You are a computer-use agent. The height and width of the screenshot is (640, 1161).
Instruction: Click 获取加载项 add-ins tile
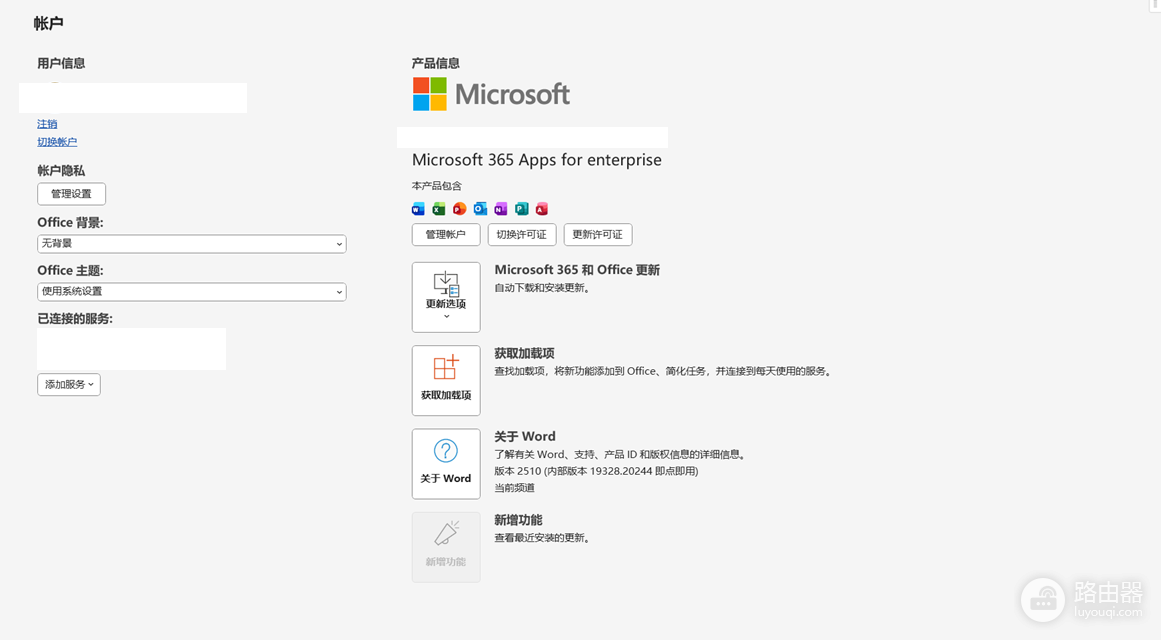click(446, 381)
